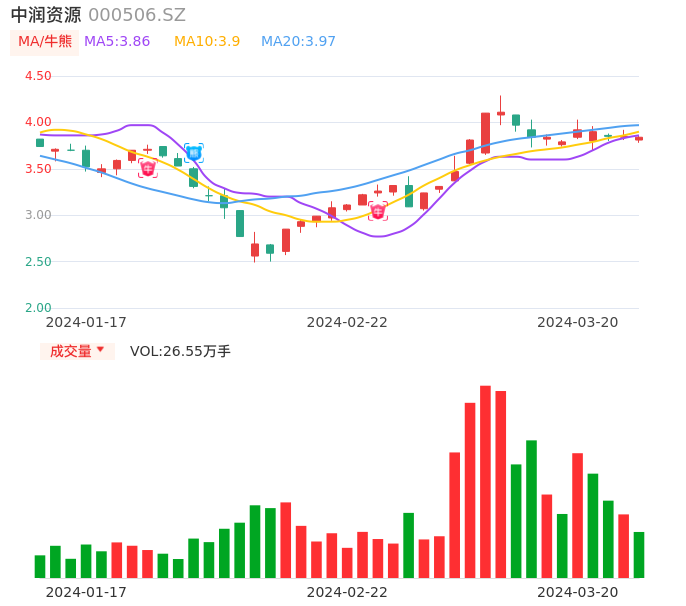Screen dimensions: 686x606
Task: Click the tallest red volume bar
Action: [x=485, y=482]
